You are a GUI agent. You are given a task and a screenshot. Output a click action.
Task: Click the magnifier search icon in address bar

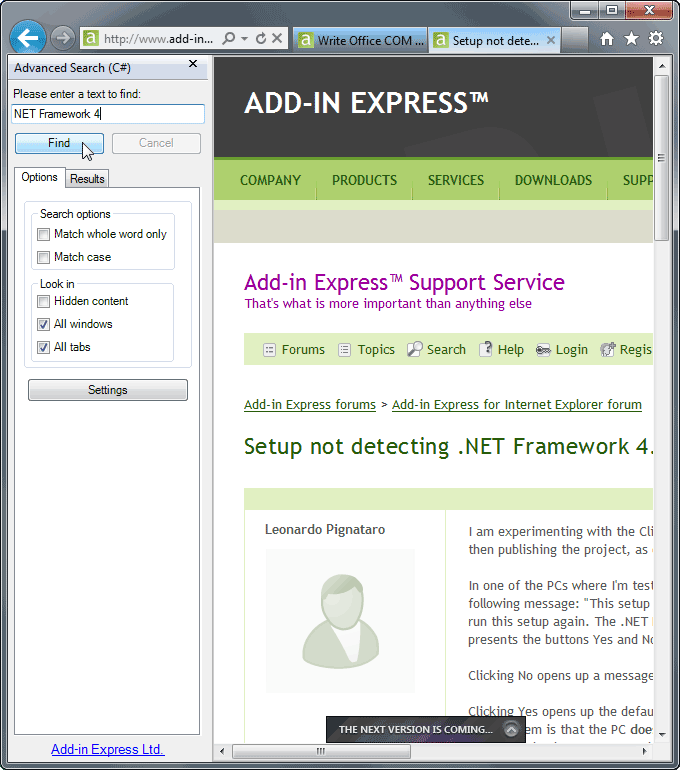click(x=228, y=38)
